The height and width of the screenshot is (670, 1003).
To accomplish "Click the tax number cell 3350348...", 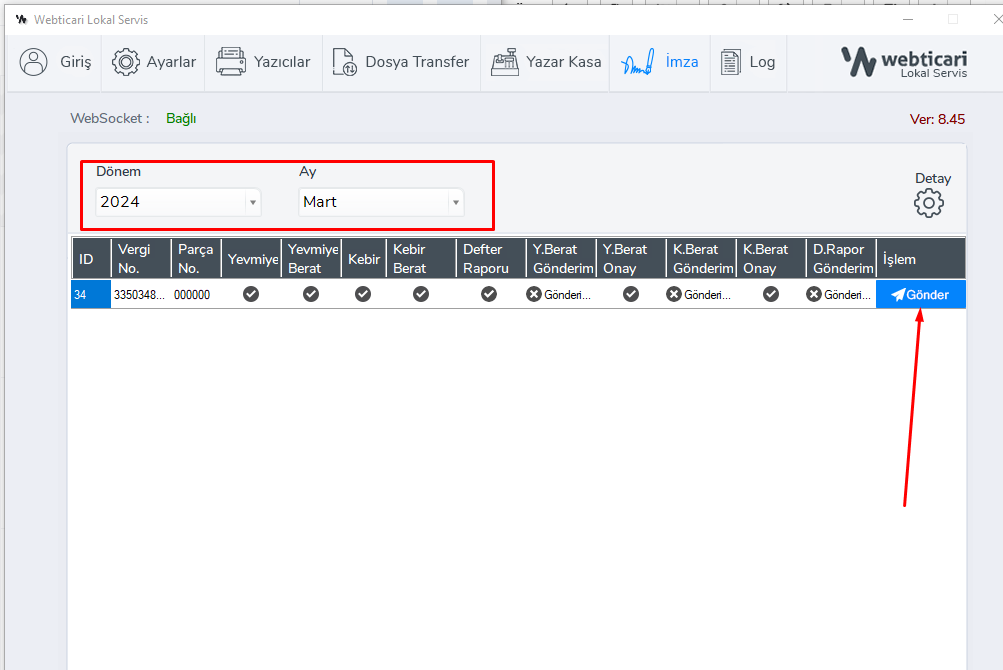I will pos(139,295).
